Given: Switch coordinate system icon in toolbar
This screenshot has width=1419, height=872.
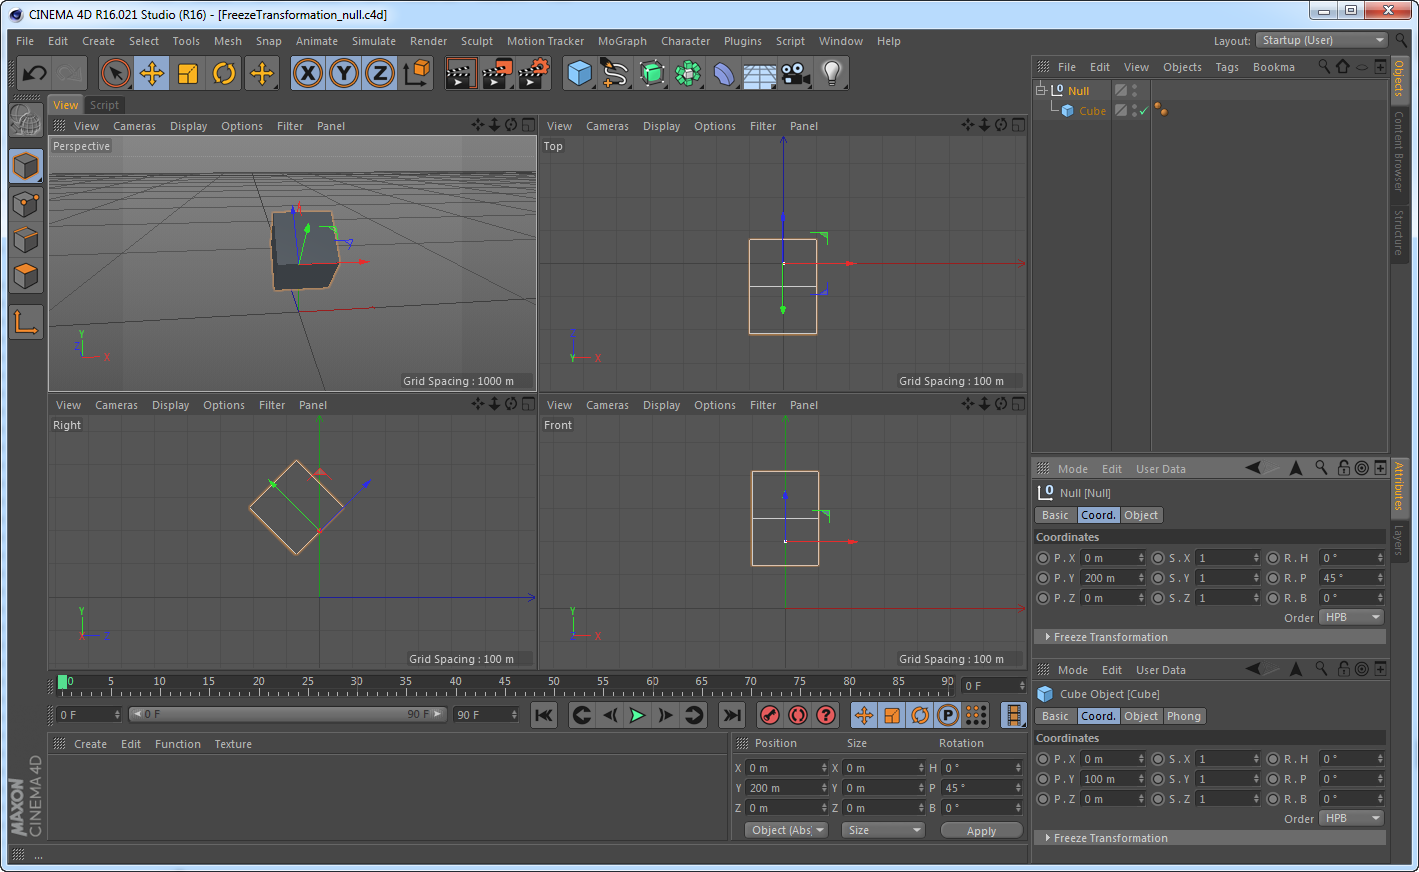Looking at the screenshot, I should [x=416, y=73].
